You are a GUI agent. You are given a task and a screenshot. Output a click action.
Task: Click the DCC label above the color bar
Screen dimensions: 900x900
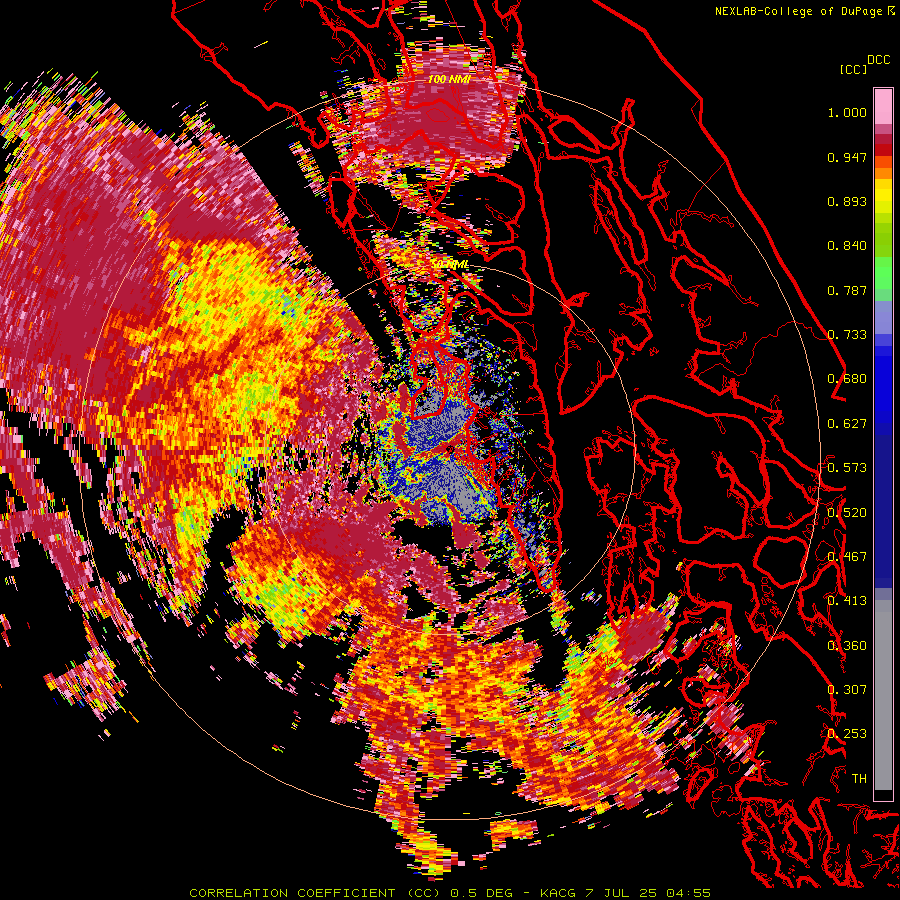coord(879,60)
